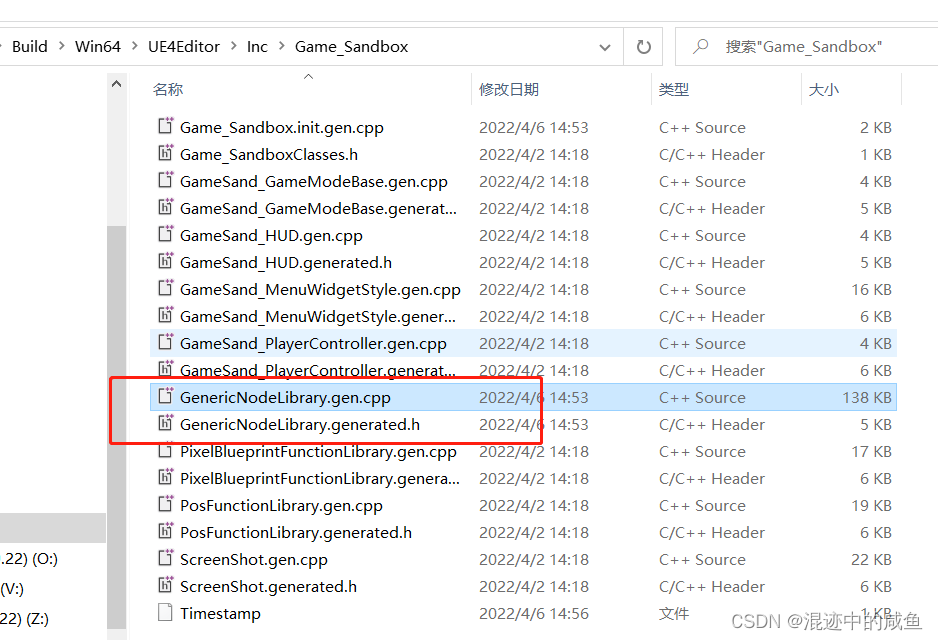Click the ScreenShot.gen.cpp file icon
Screen dimensions: 938x640
tap(165, 557)
